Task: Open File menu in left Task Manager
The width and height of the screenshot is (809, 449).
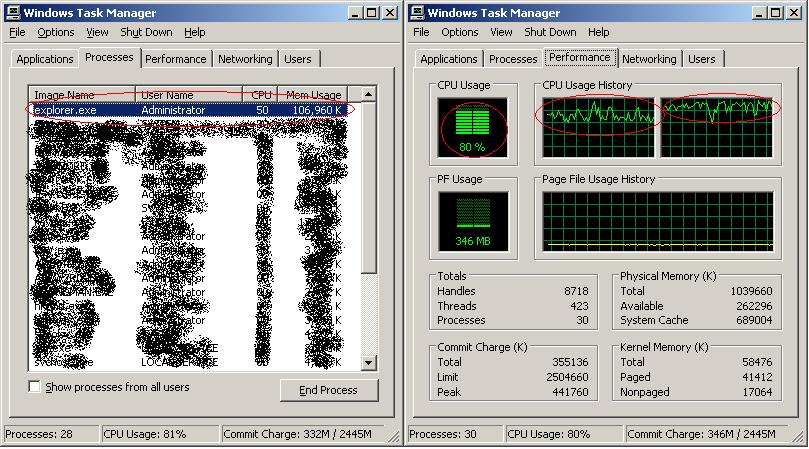Action: [x=17, y=32]
